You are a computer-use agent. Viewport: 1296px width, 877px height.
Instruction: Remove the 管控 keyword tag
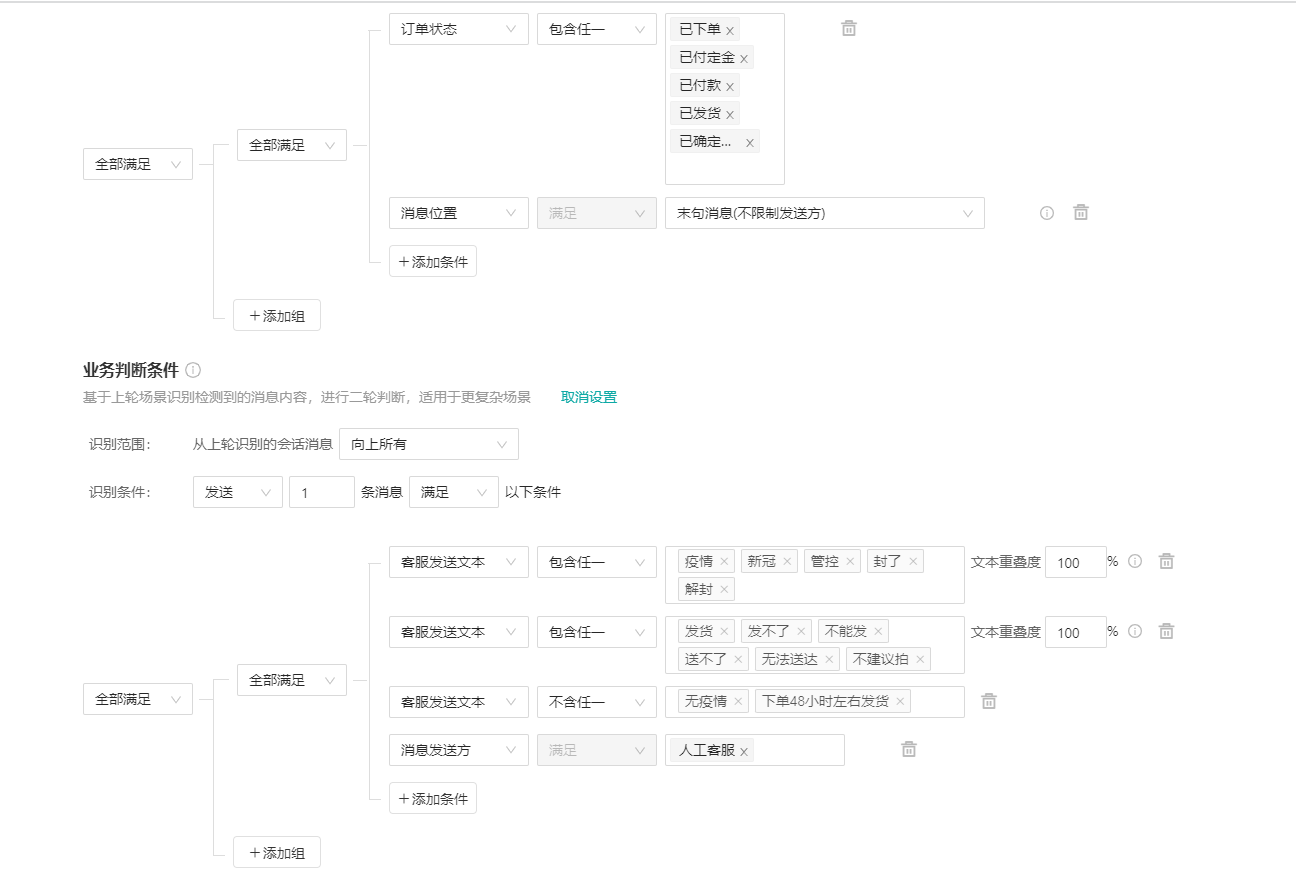click(850, 562)
